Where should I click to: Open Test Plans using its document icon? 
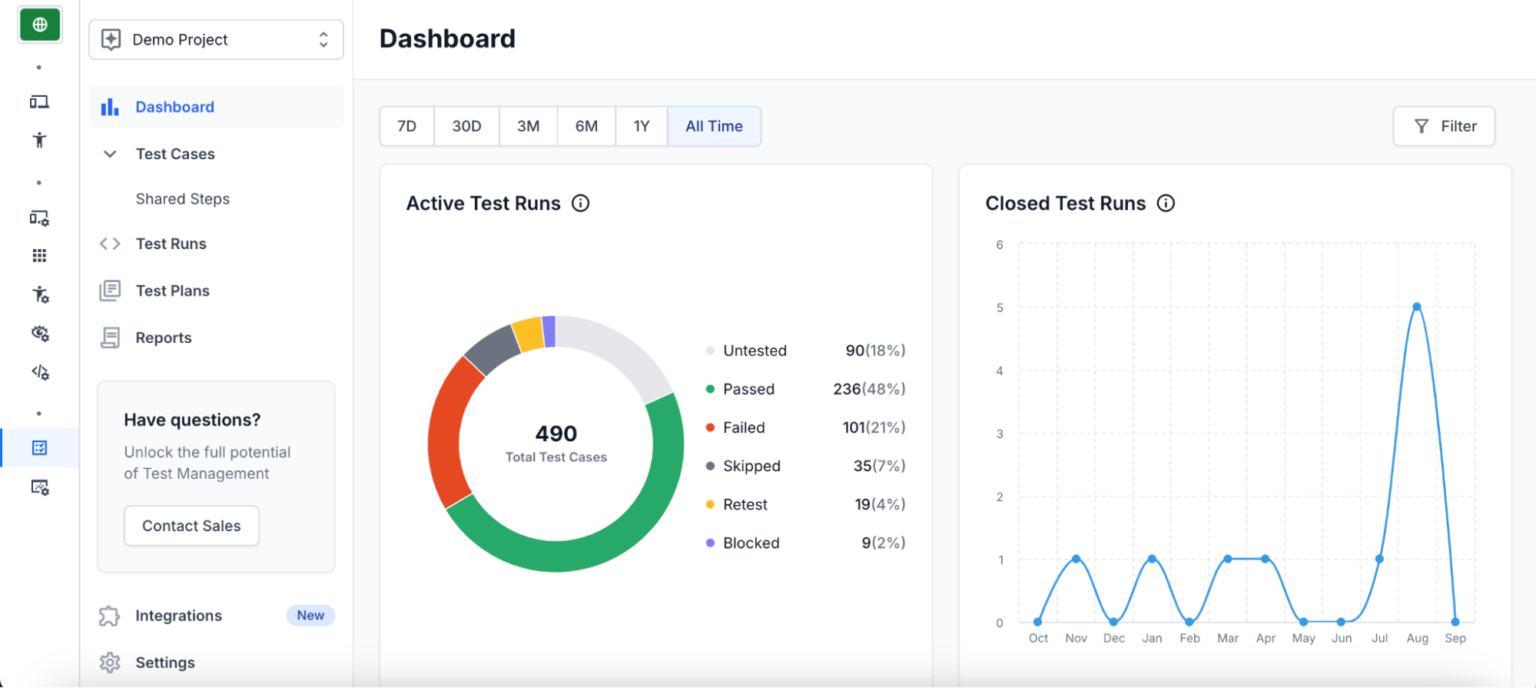tap(110, 290)
